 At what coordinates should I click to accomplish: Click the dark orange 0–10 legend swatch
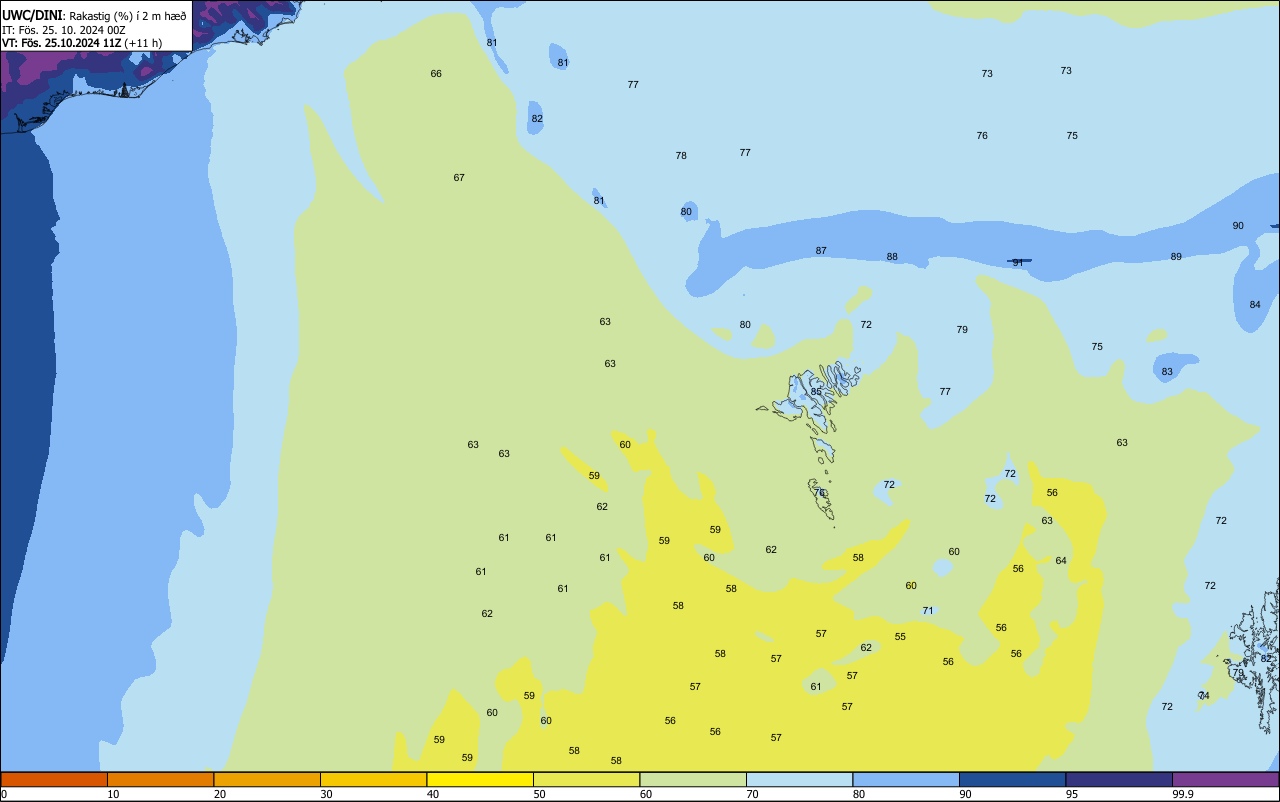[54, 779]
